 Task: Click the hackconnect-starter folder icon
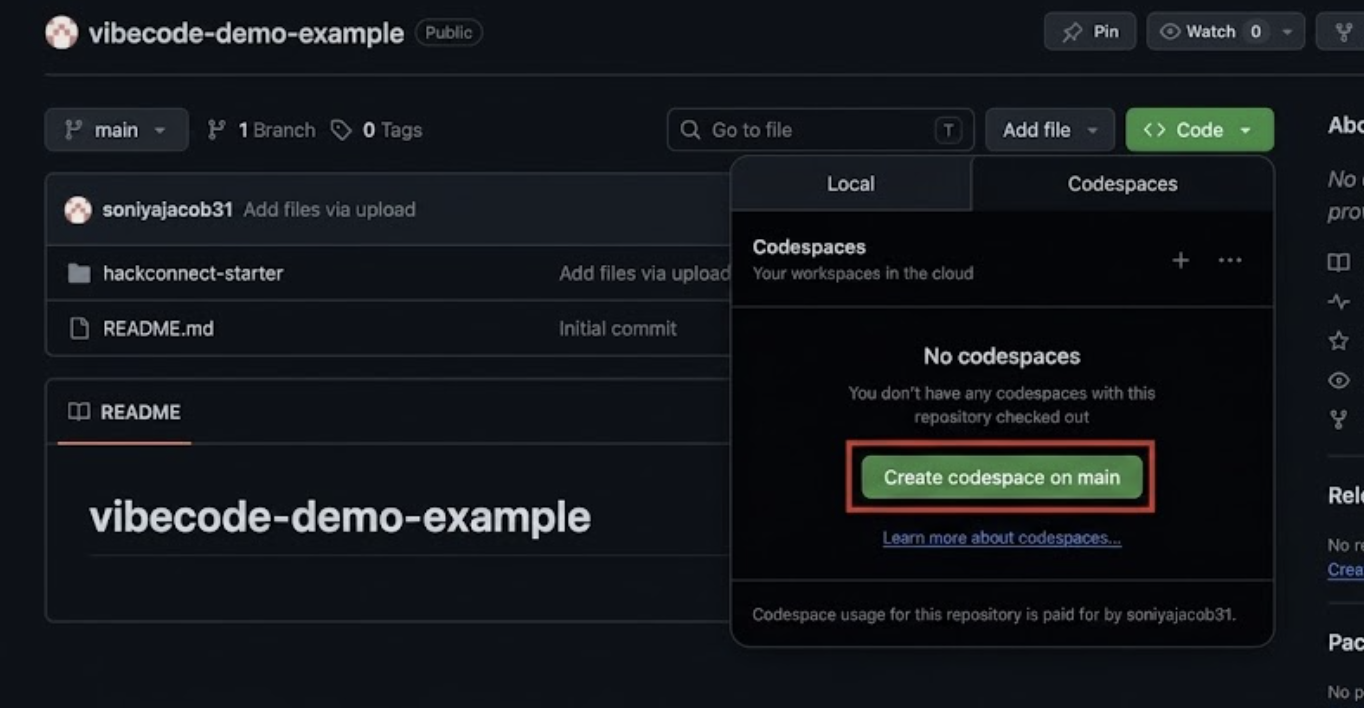(x=79, y=273)
